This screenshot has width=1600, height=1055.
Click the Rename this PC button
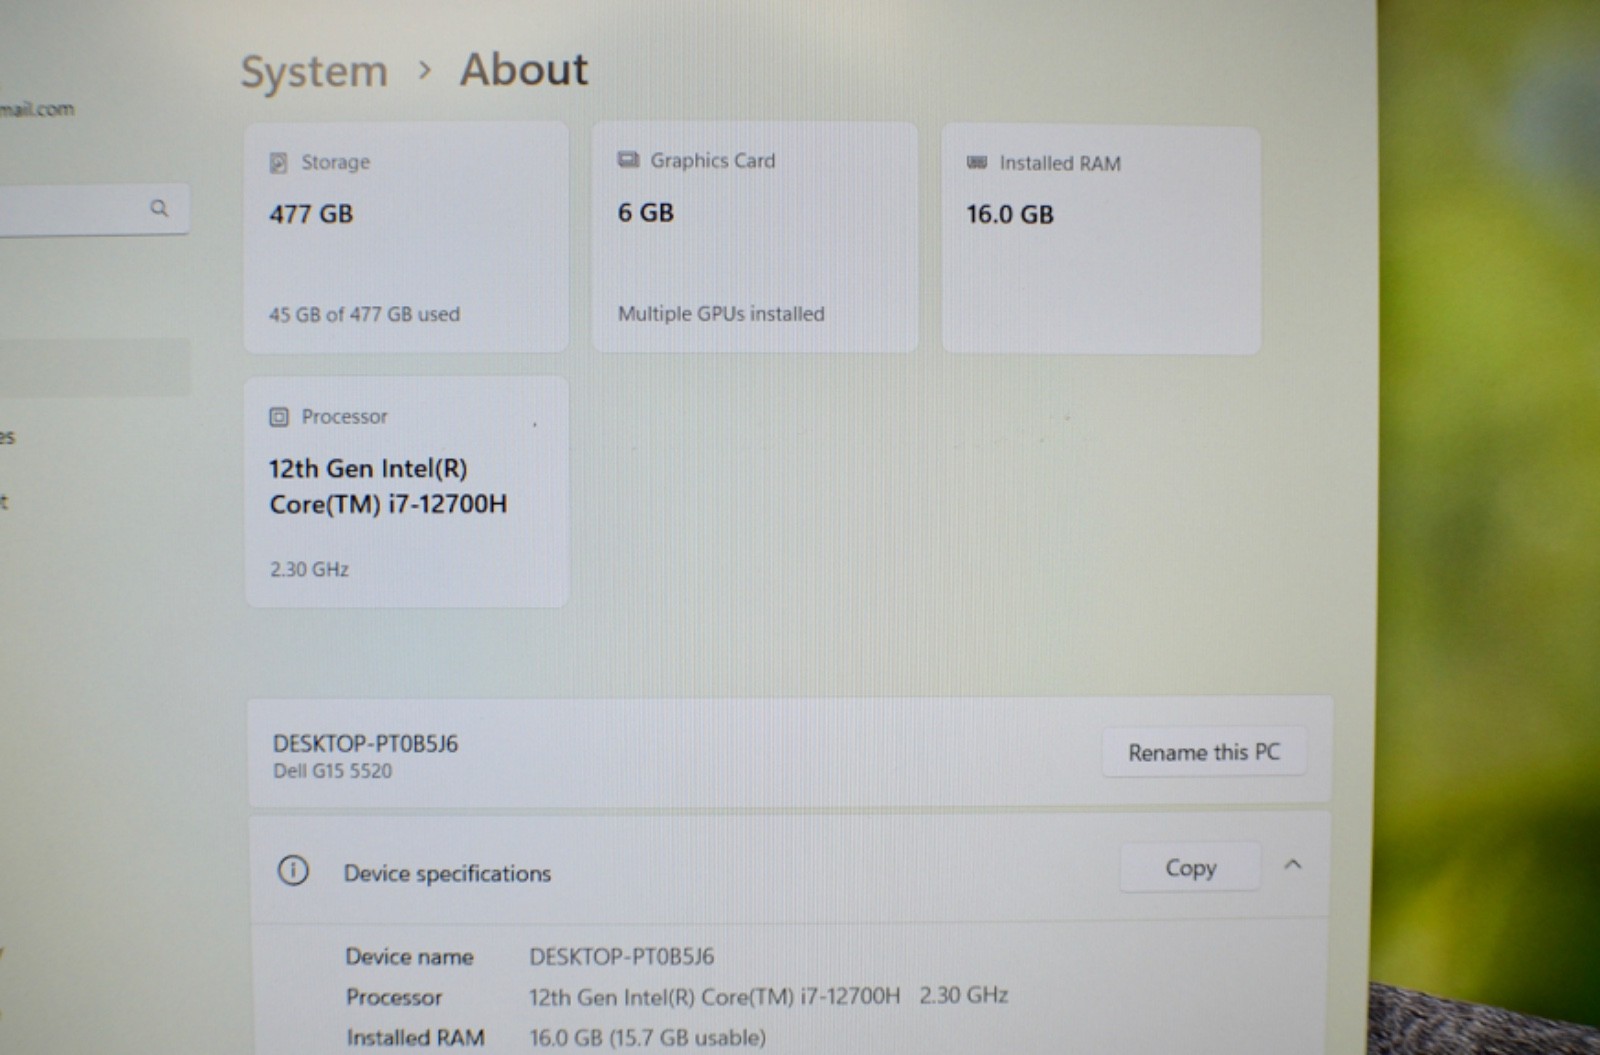tap(1204, 752)
